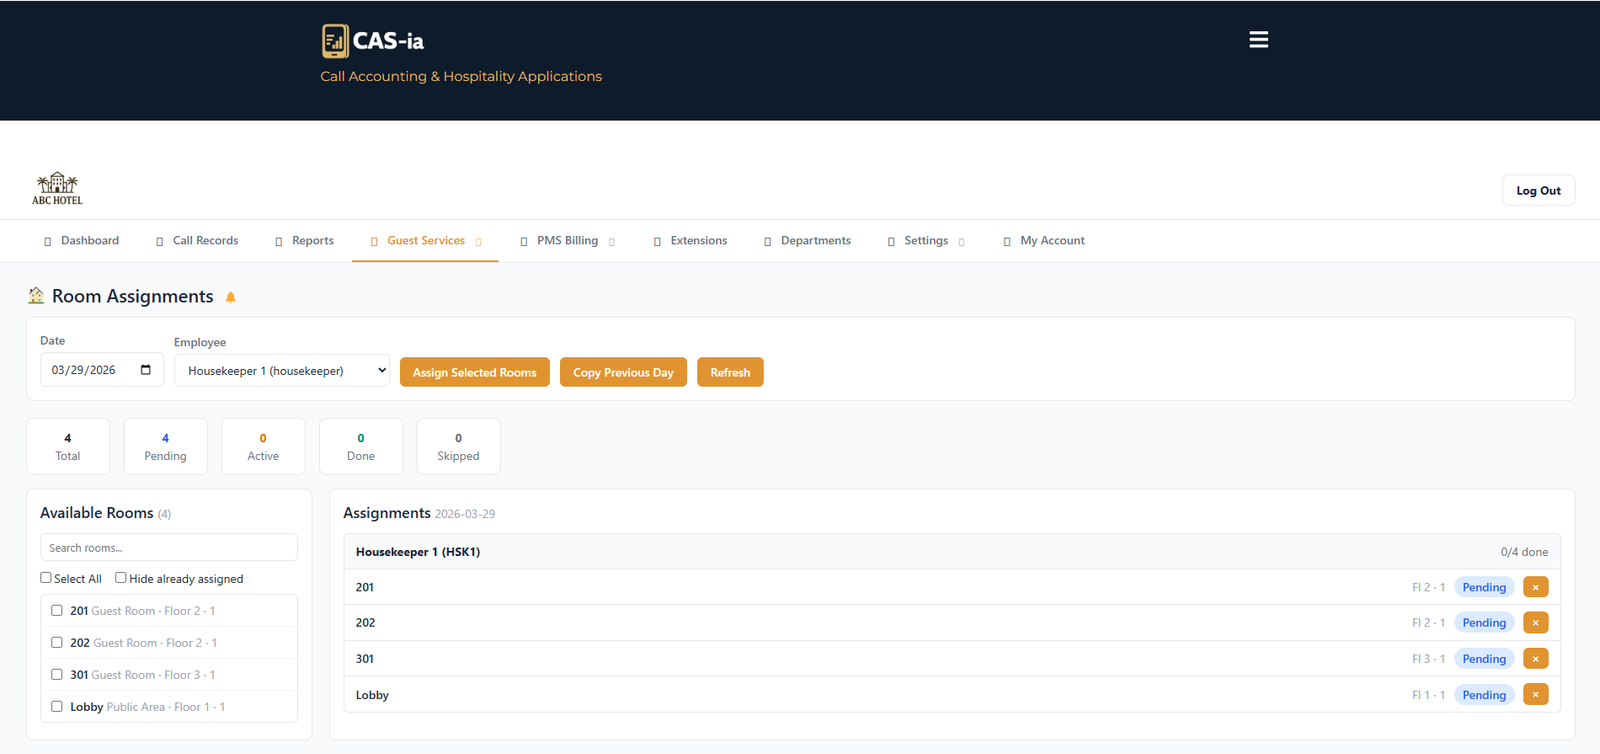The width and height of the screenshot is (1600, 754).
Task: Open the Employee dropdown
Action: click(281, 371)
